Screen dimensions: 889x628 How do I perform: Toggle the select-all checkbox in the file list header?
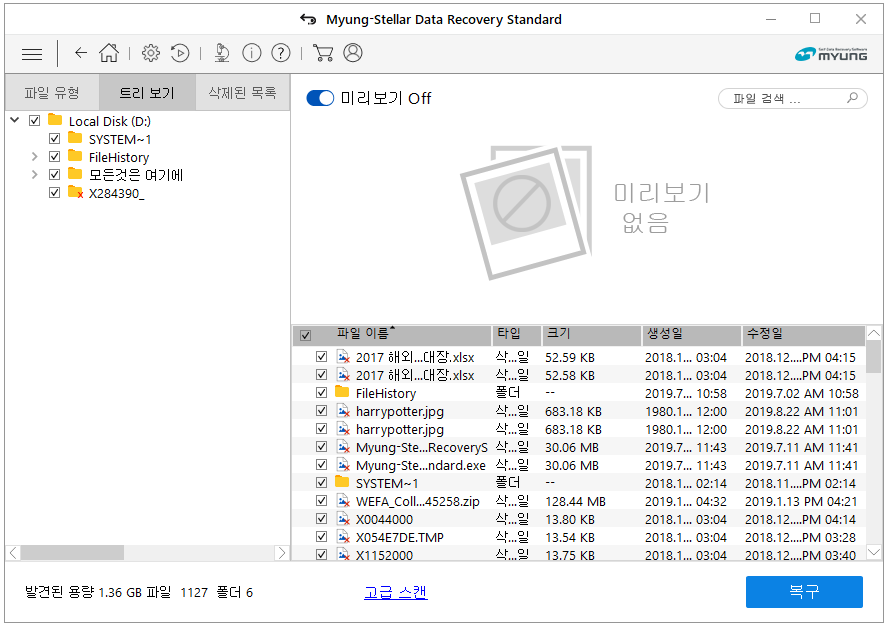306,336
